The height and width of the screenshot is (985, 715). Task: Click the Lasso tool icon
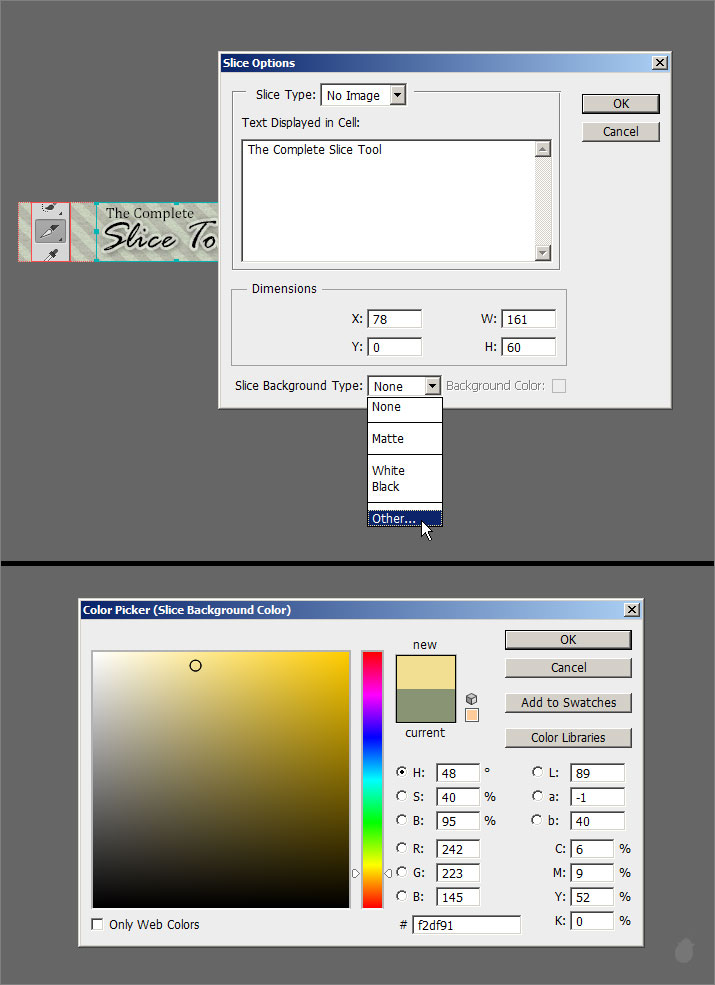pyautogui.click(x=50, y=209)
